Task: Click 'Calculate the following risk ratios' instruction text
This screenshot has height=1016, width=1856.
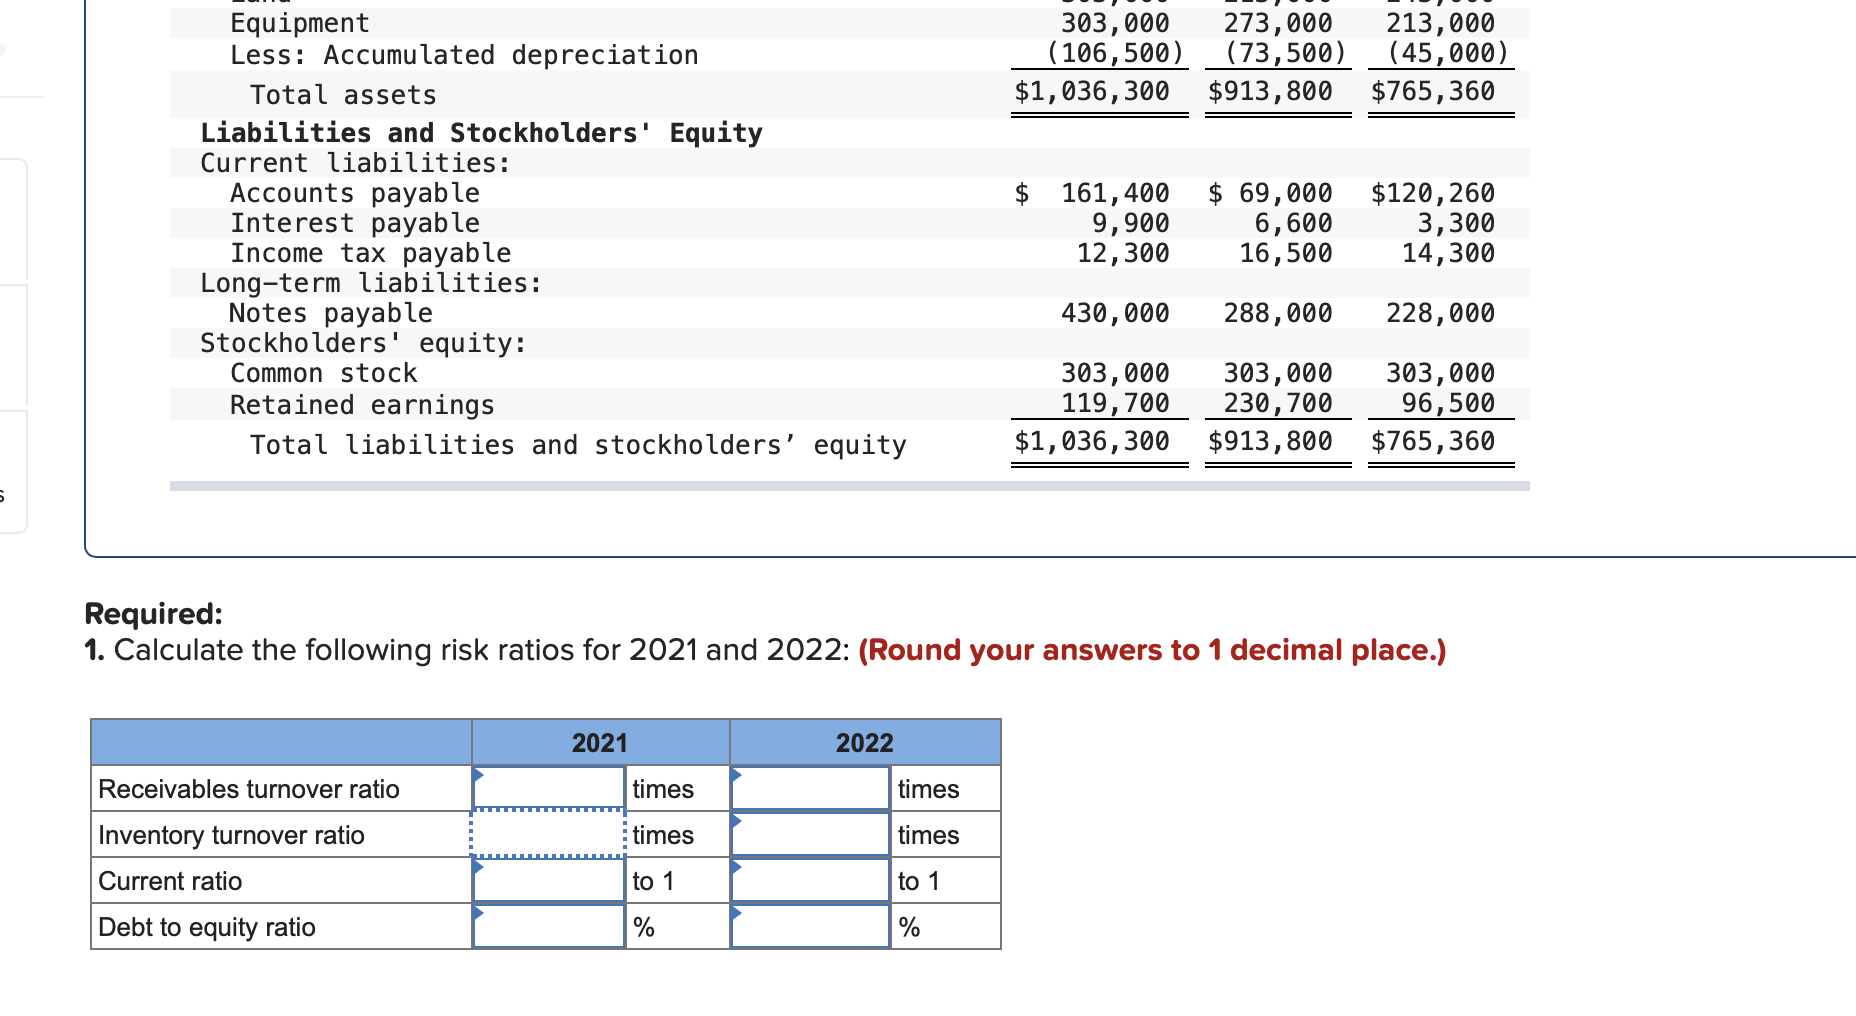Action: [482, 650]
